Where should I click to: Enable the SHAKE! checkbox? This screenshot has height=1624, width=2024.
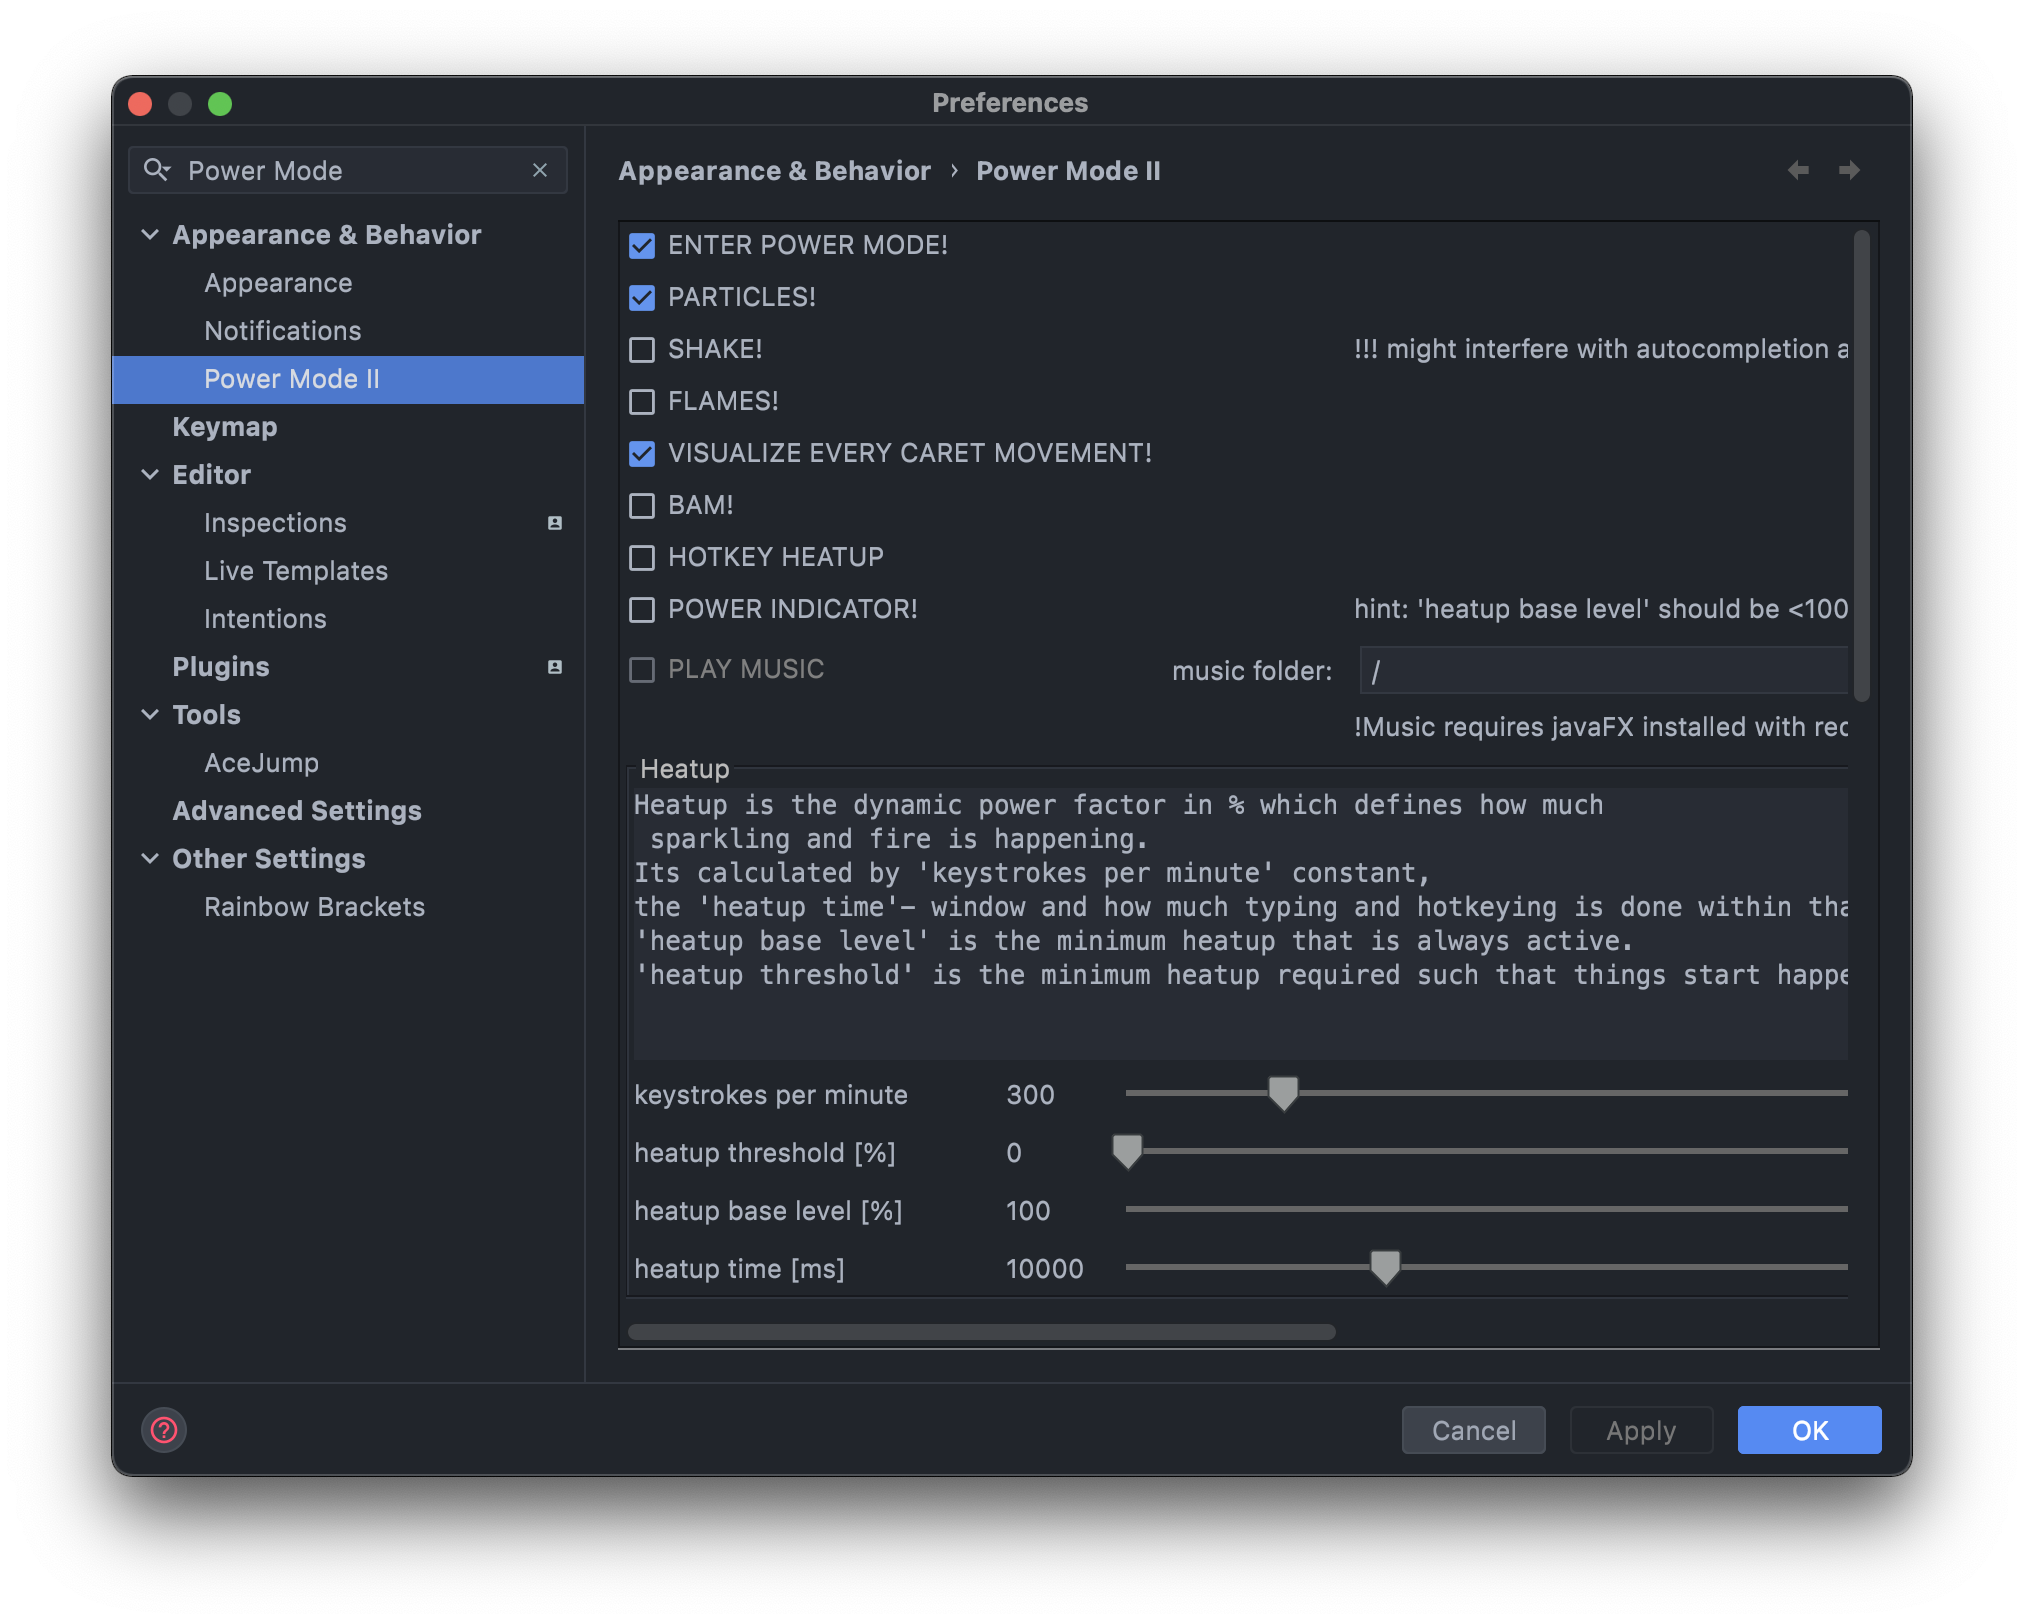pyautogui.click(x=642, y=350)
